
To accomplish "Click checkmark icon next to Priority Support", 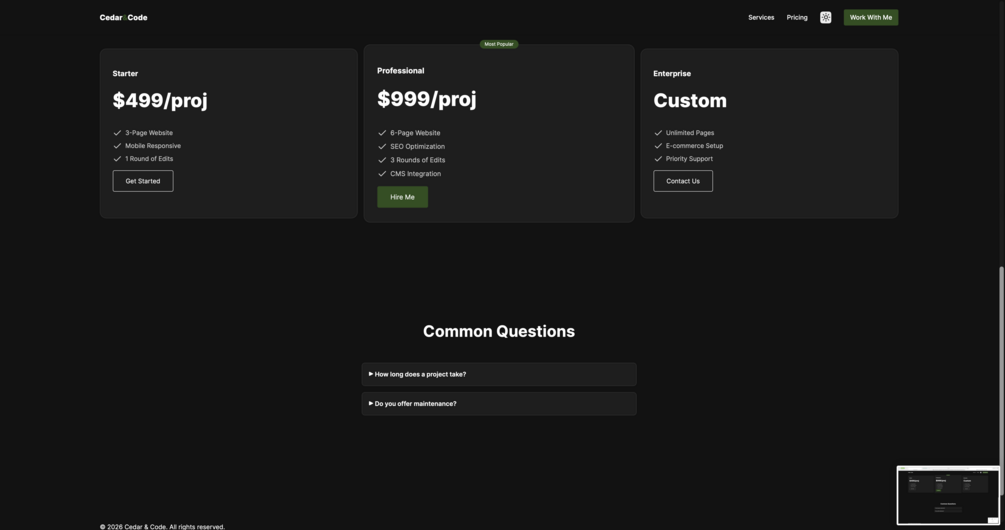I will [658, 158].
